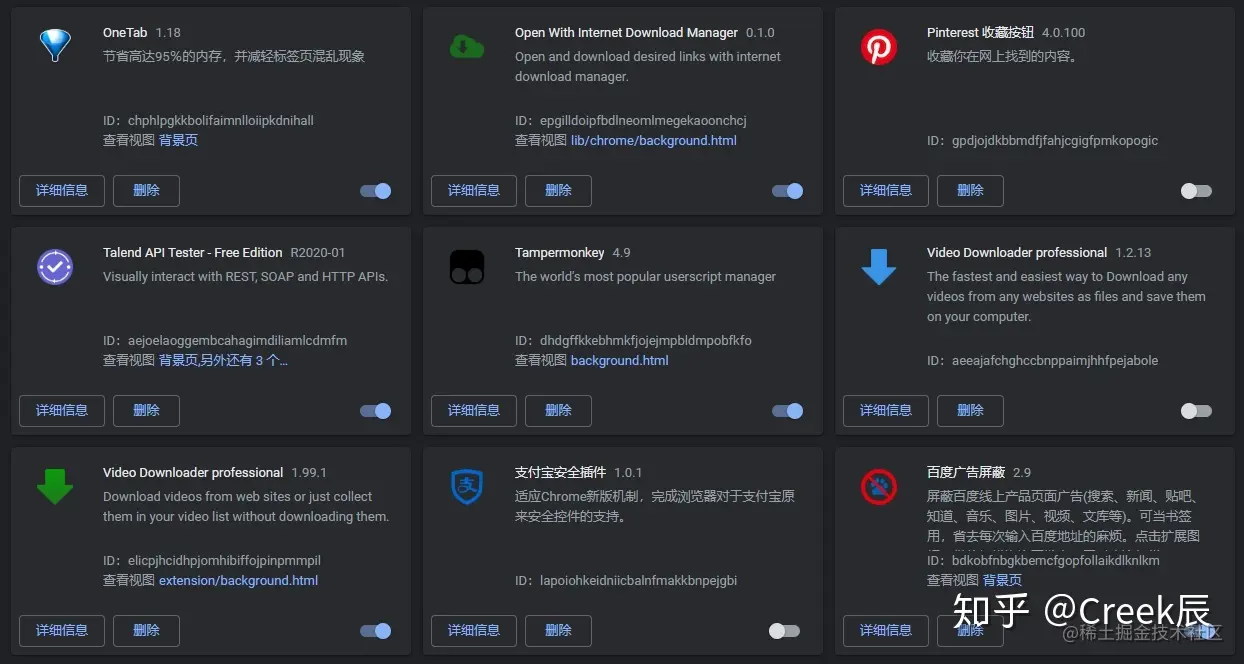Select Pinterest ID gpdjojdkbbmdfjfahjcgigfpmkopogic
The width and height of the screenshot is (1244, 664).
pyautogui.click(x=1055, y=140)
